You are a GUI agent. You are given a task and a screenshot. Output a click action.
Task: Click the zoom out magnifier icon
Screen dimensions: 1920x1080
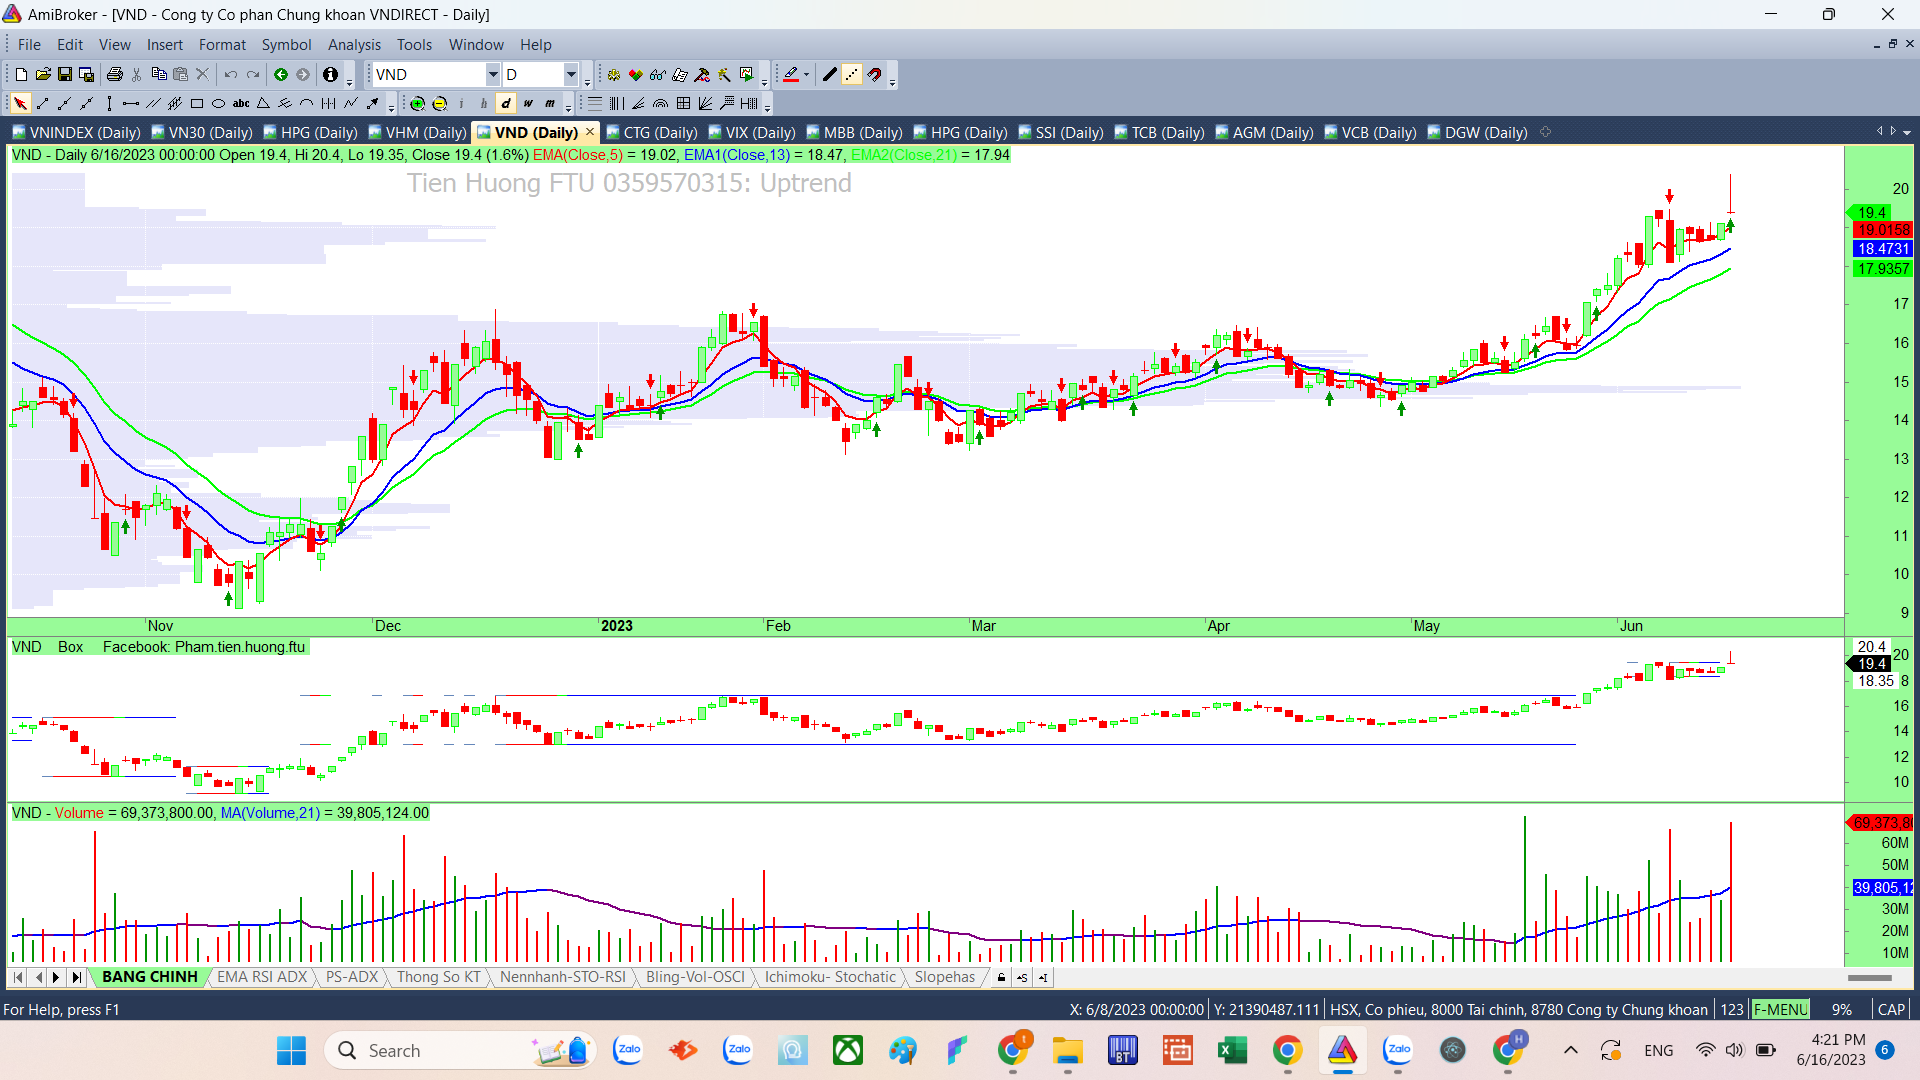click(x=439, y=104)
